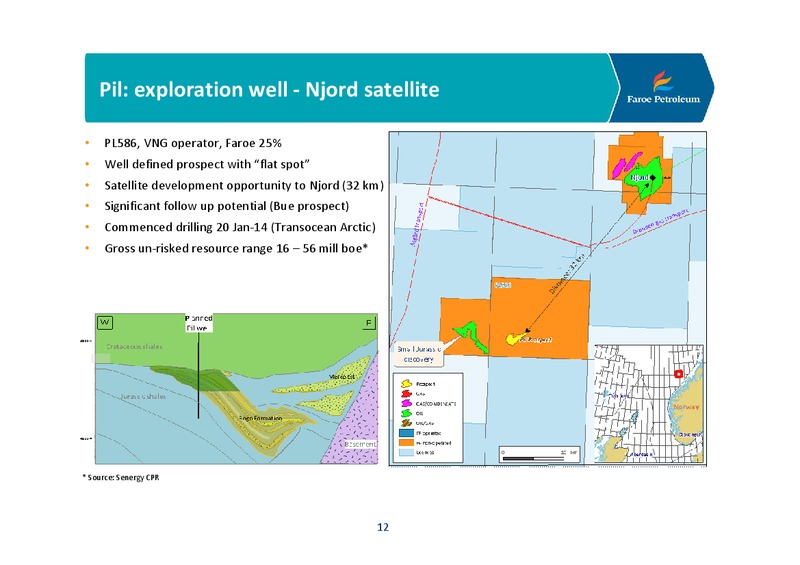800x565 pixels.
Task: Click the striped Oil/Gas legend symbol
Action: (x=406, y=423)
